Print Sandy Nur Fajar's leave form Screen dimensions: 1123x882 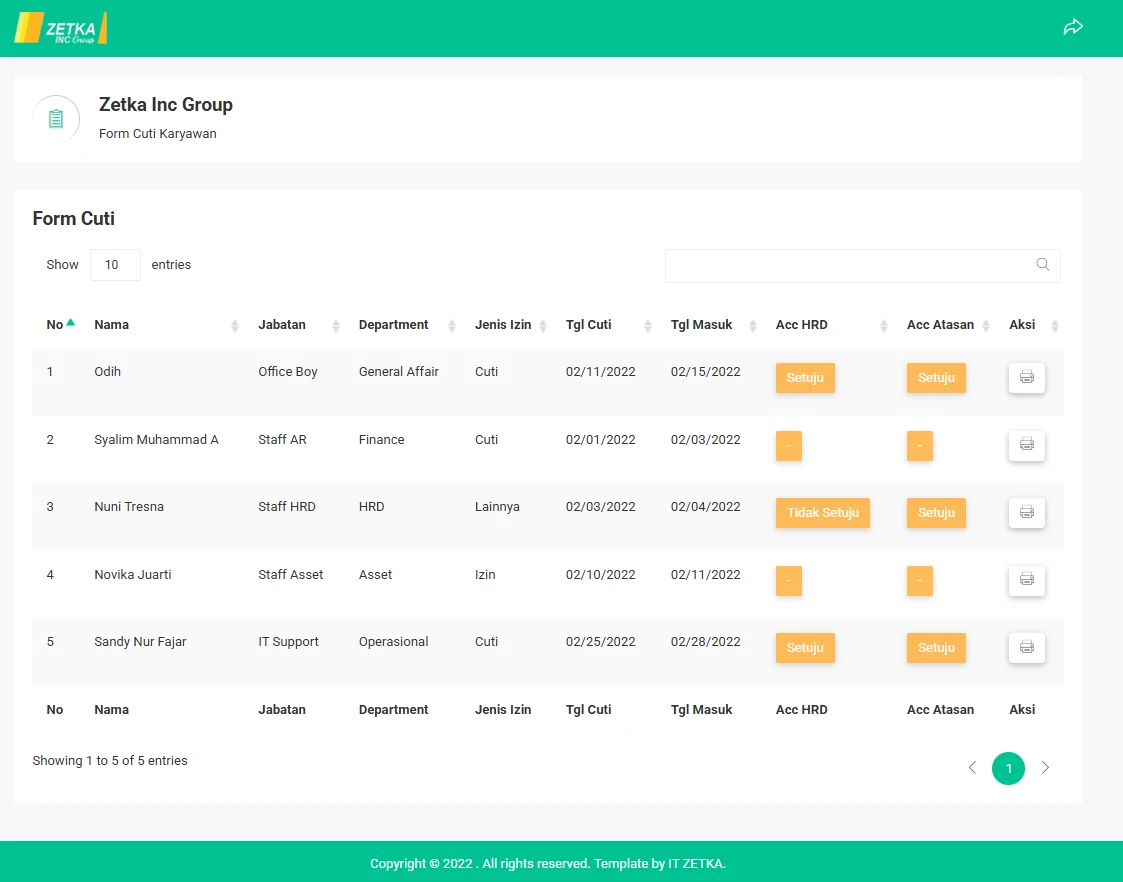(x=1026, y=648)
